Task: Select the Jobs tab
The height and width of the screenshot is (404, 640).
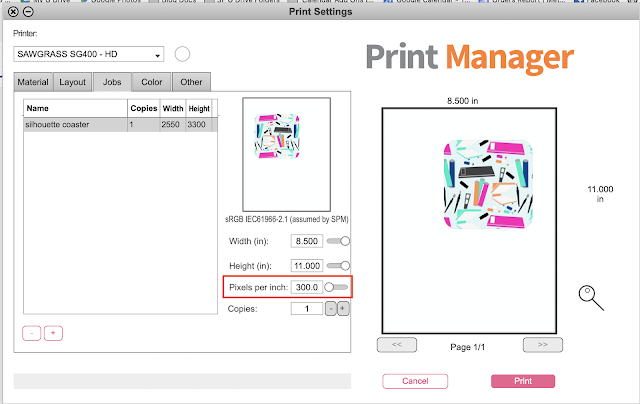Action: (112, 82)
